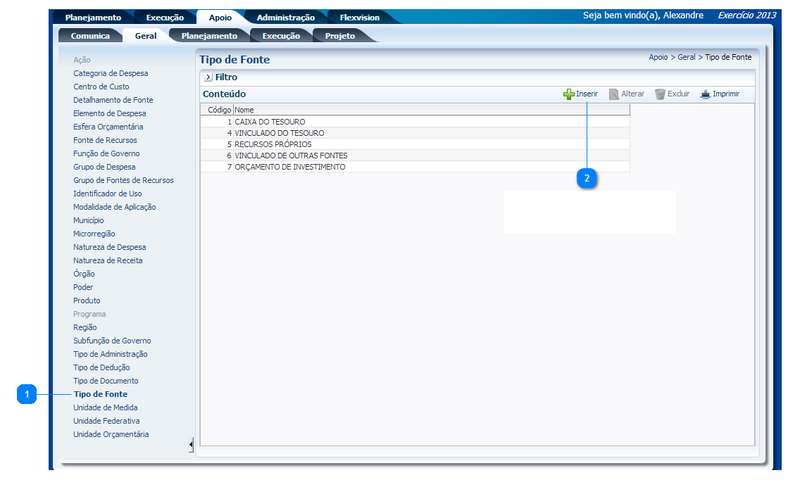
Task: Sort by the Código column header
Action: [x=218, y=109]
